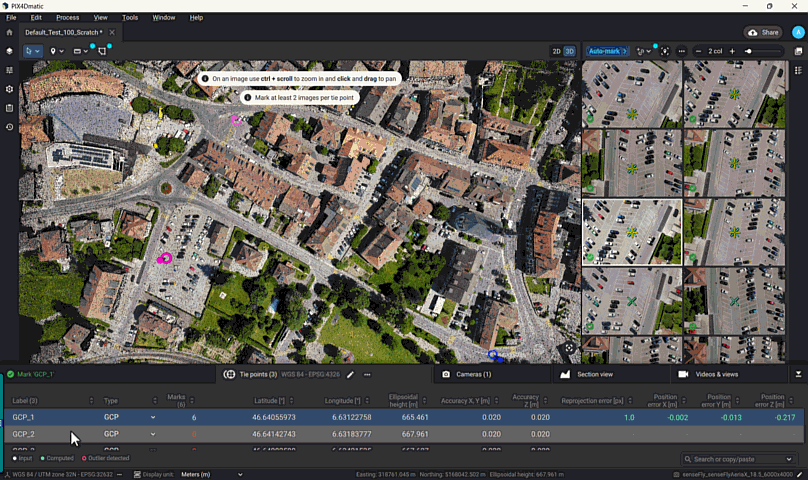Expand the Type dropdown for GCP_2
This screenshot has width=808, height=480.
(x=153, y=434)
